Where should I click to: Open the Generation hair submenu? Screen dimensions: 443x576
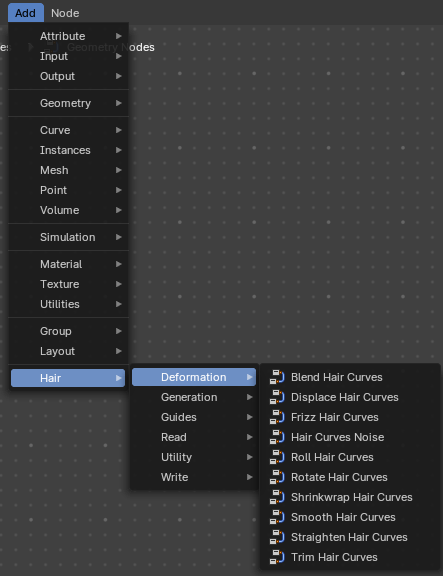194,397
